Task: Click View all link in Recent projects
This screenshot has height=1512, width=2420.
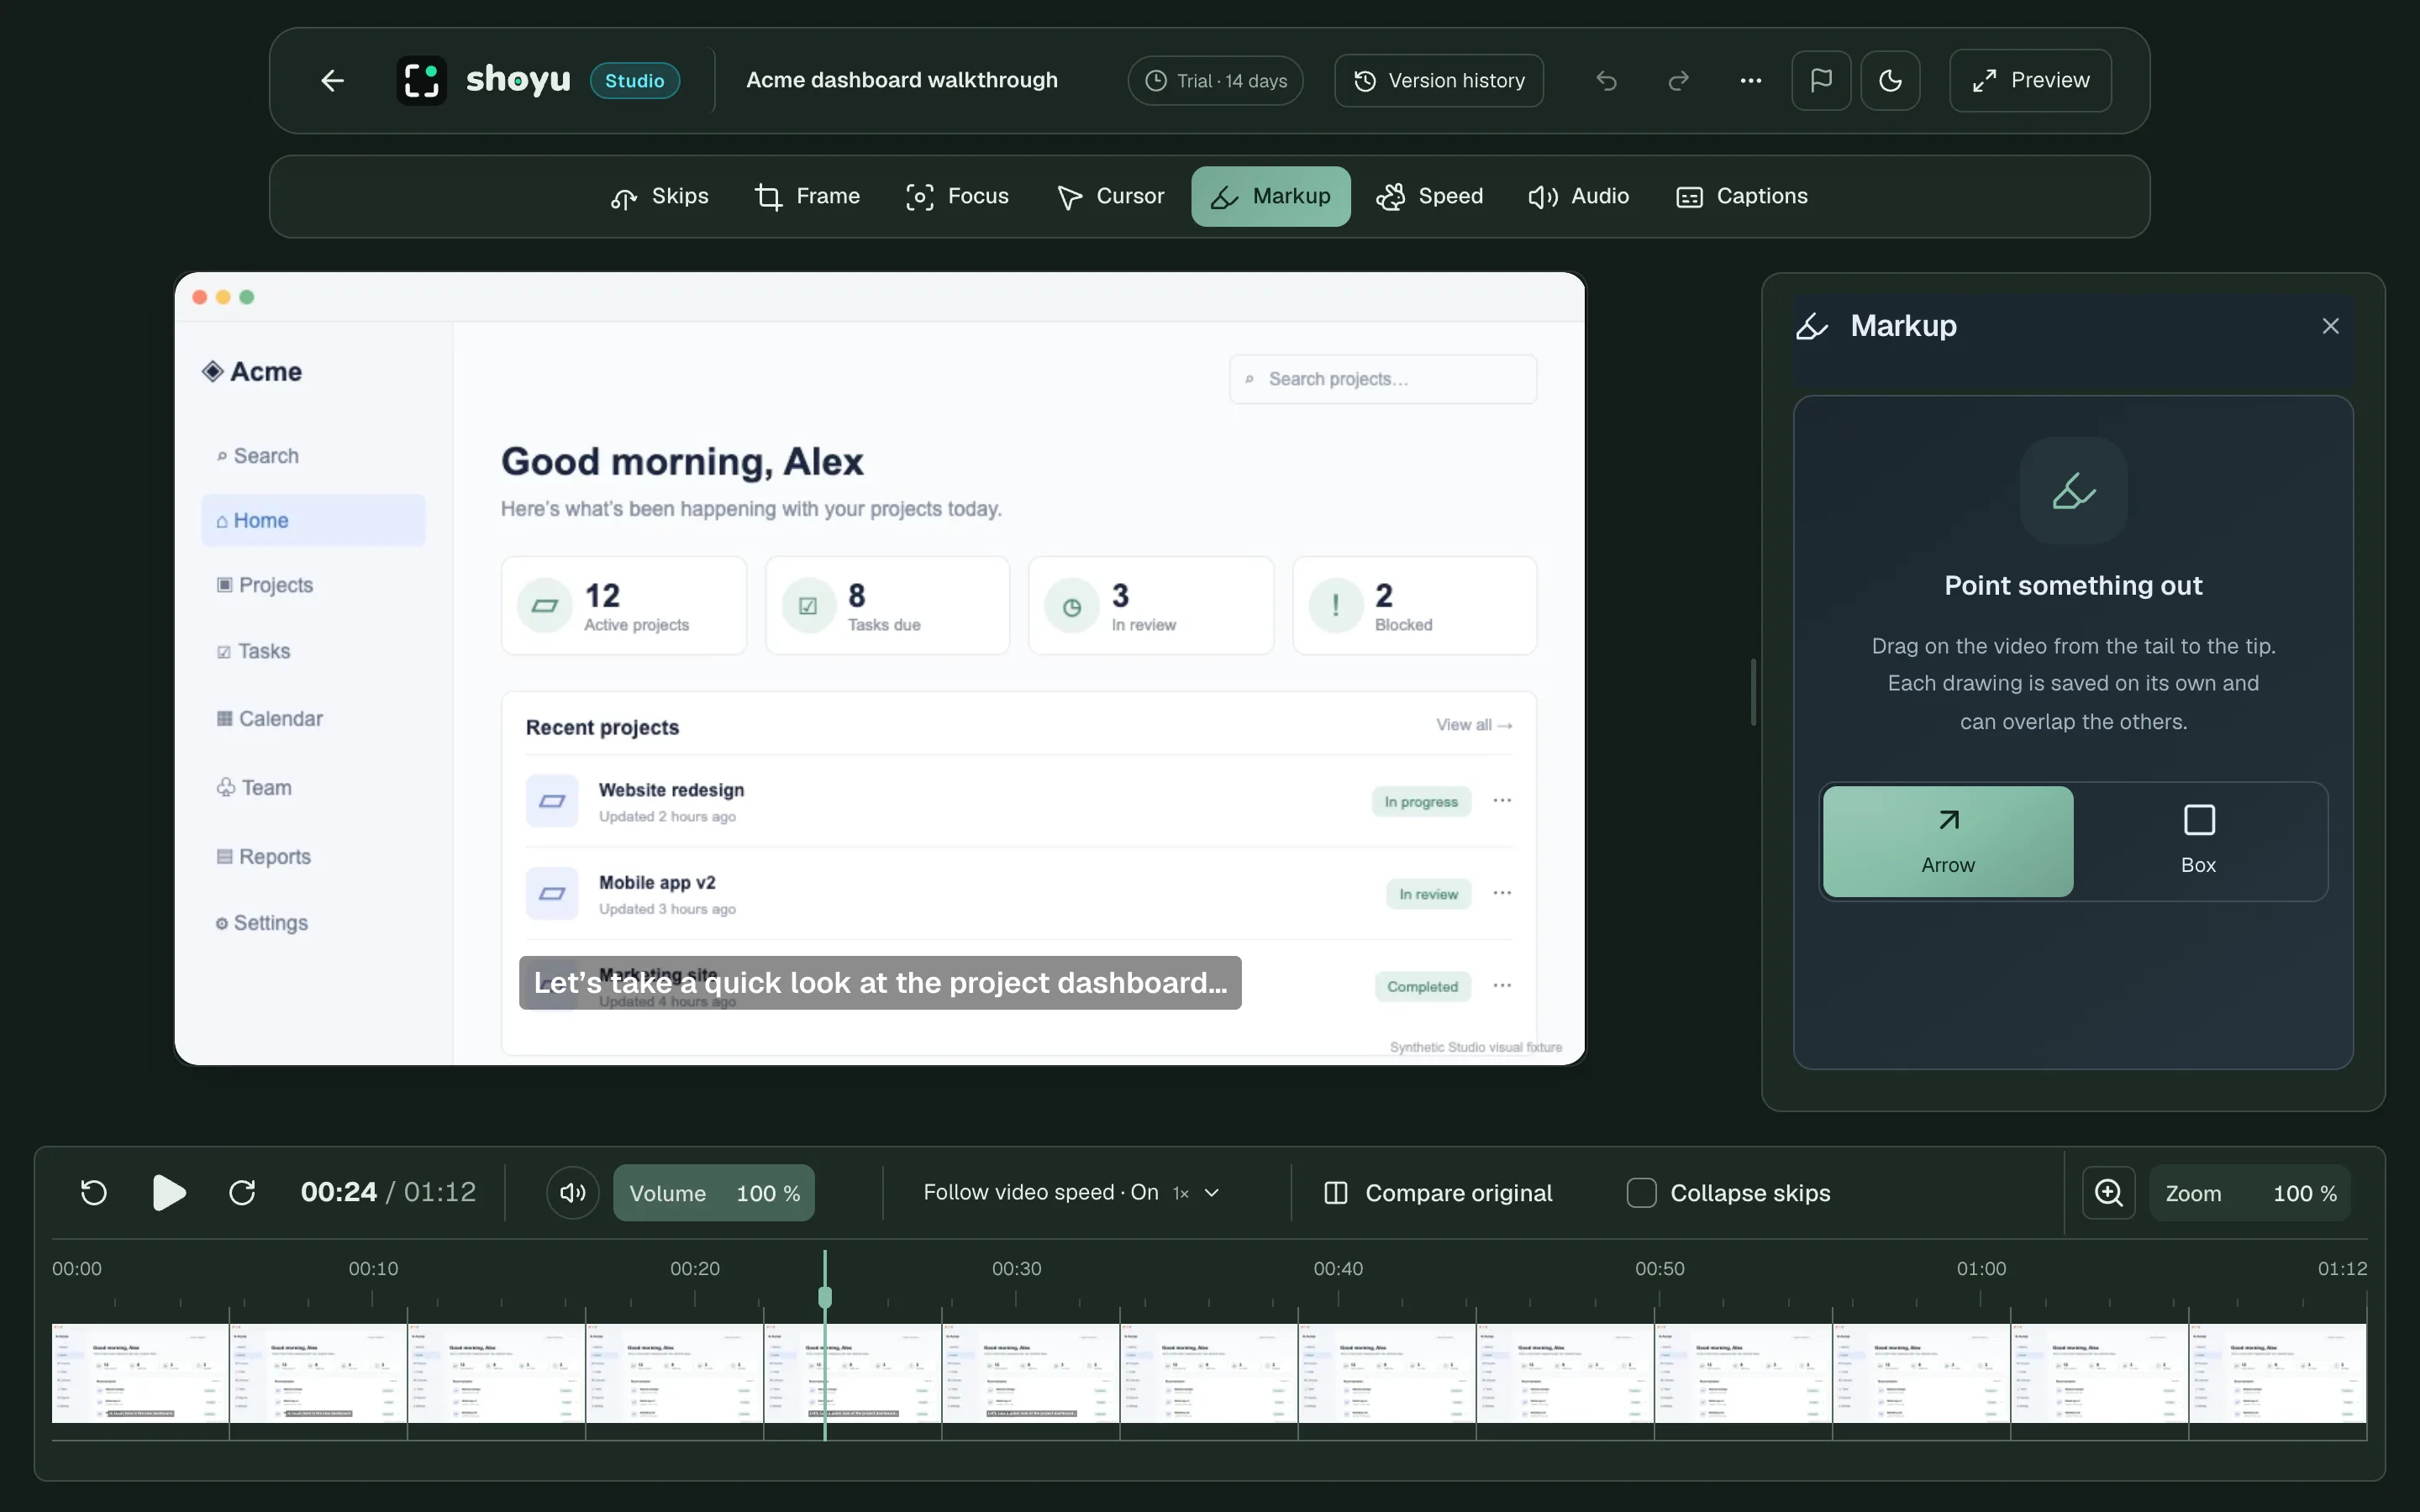Action: [1474, 725]
